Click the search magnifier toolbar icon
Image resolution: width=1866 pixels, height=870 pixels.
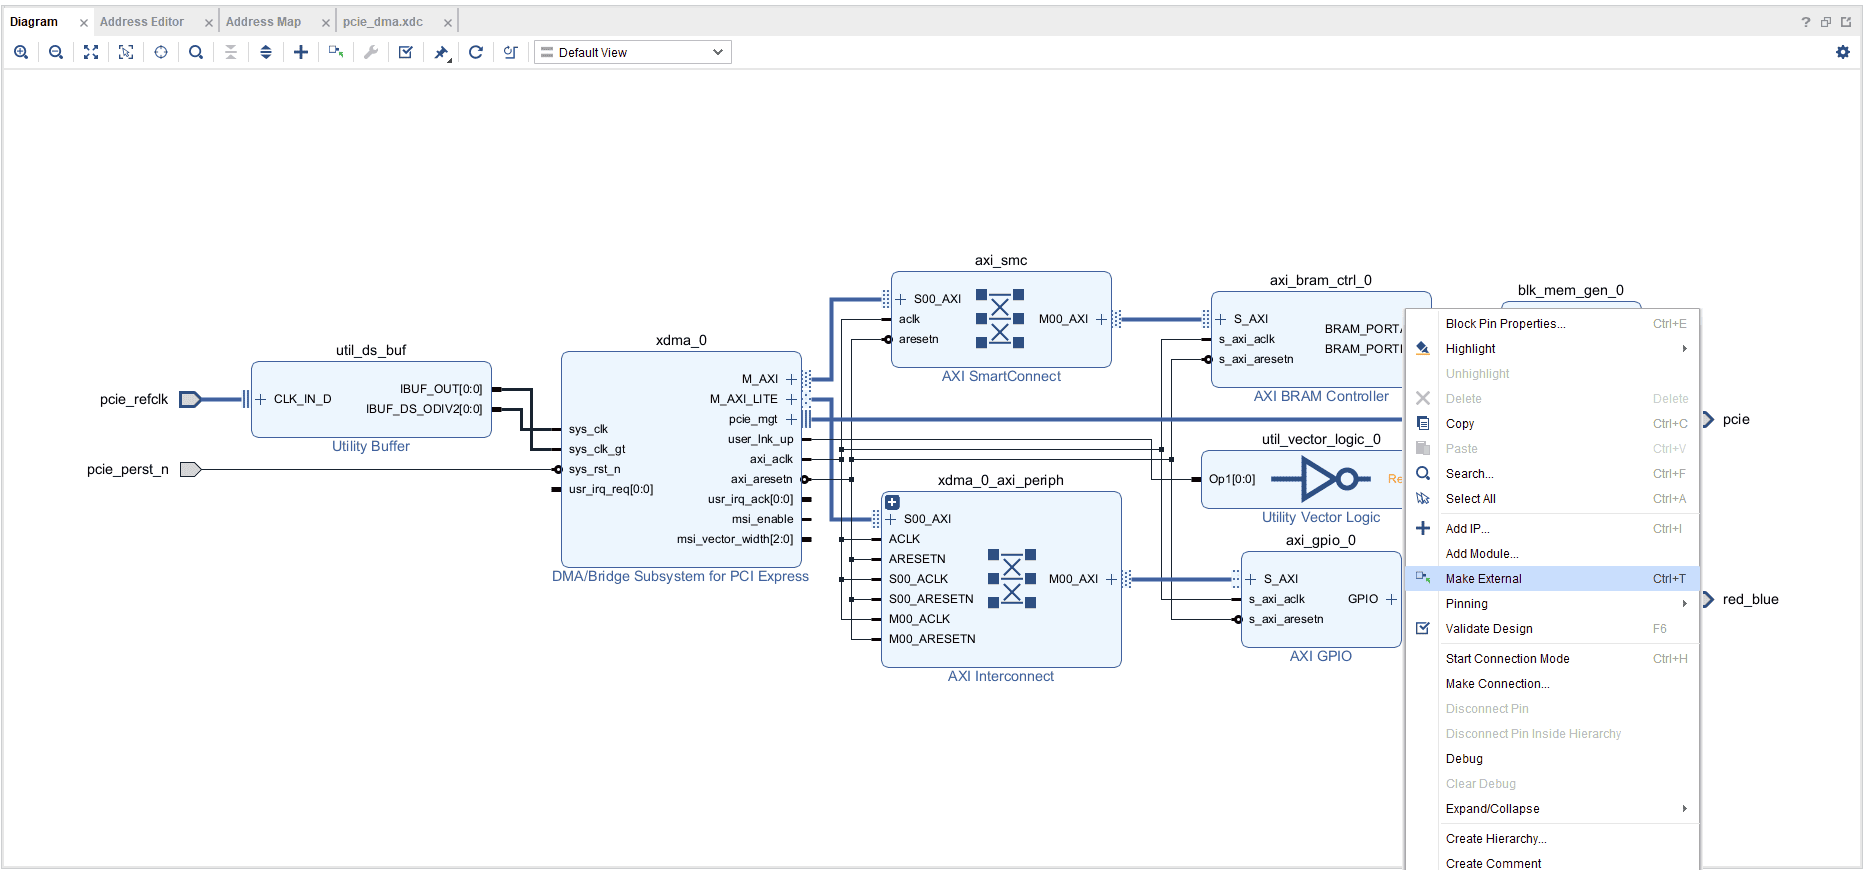(x=196, y=52)
